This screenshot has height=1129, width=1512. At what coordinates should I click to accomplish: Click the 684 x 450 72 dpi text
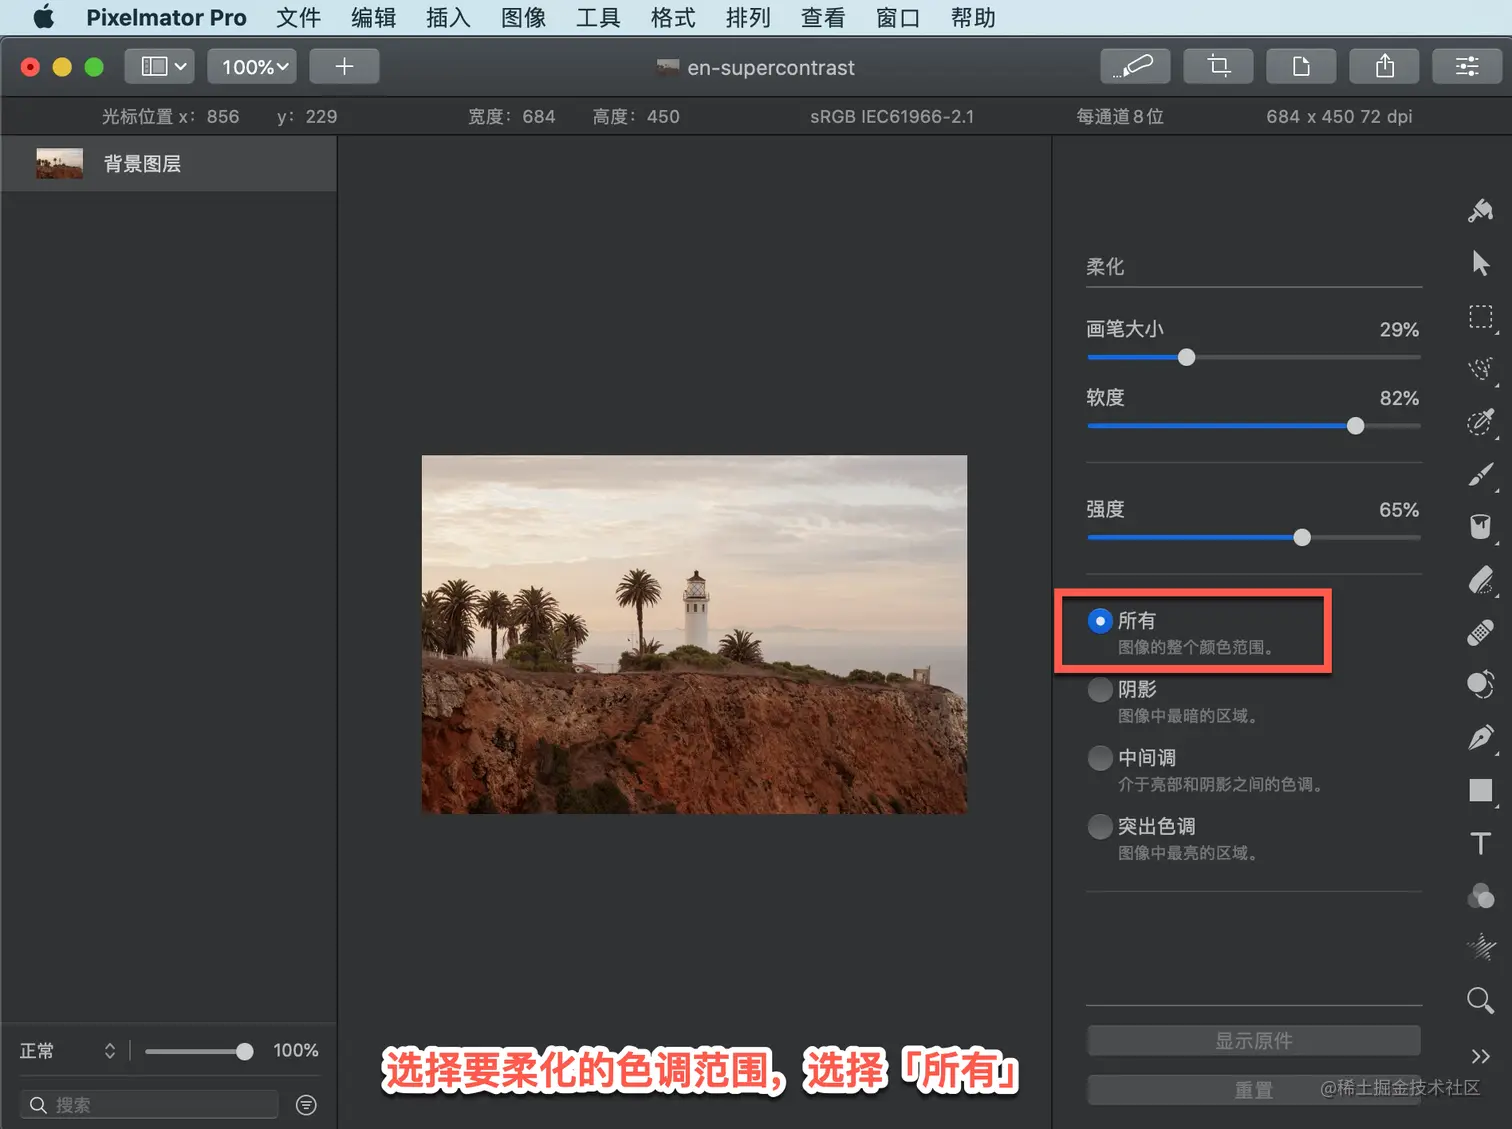pos(1339,116)
